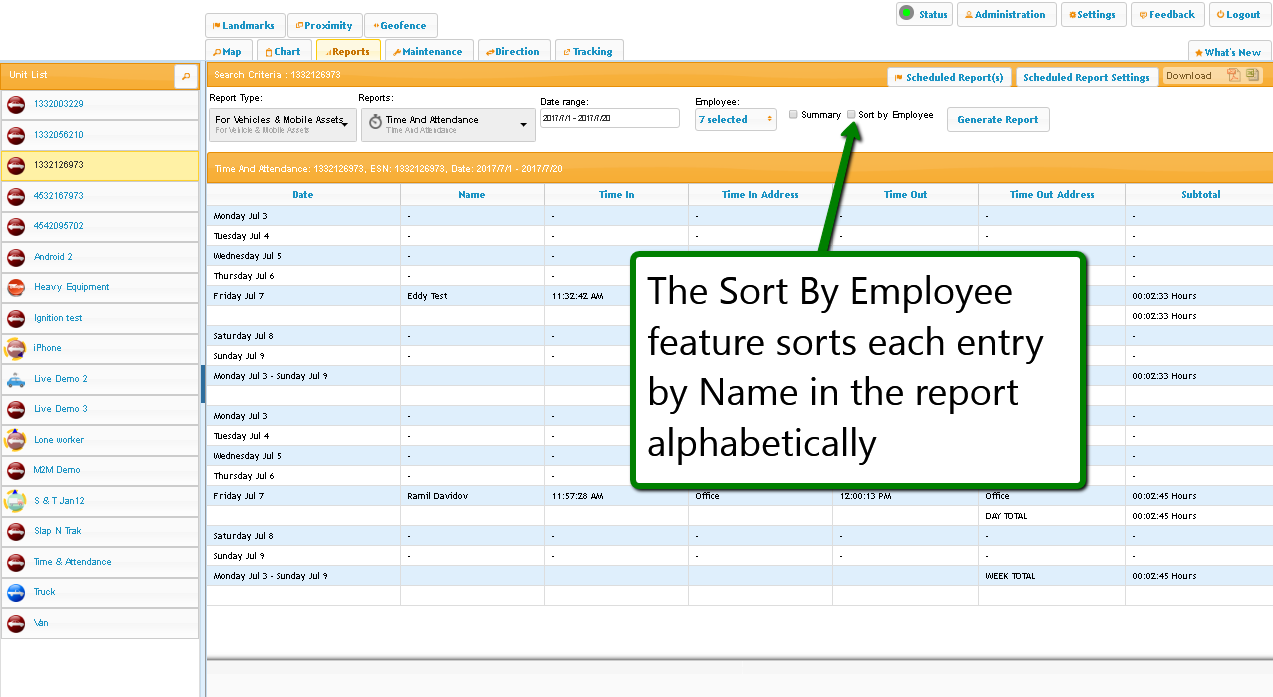Click the Date range input field

(x=609, y=118)
